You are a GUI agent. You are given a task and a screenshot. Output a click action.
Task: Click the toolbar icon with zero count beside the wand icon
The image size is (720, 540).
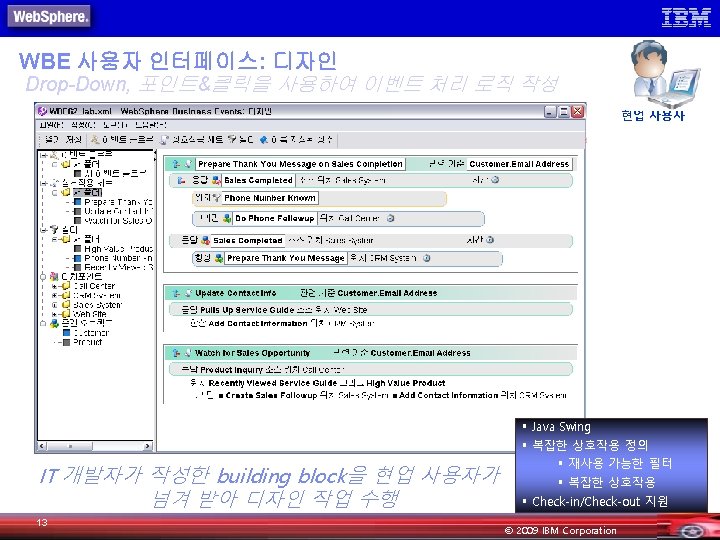[x=96, y=139]
